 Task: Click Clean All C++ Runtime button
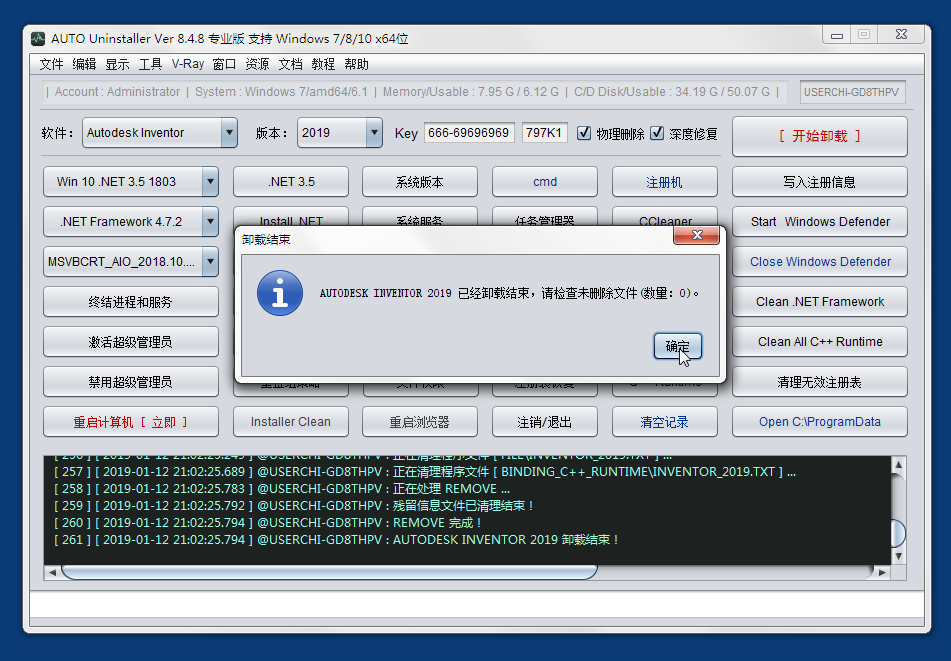pos(819,341)
